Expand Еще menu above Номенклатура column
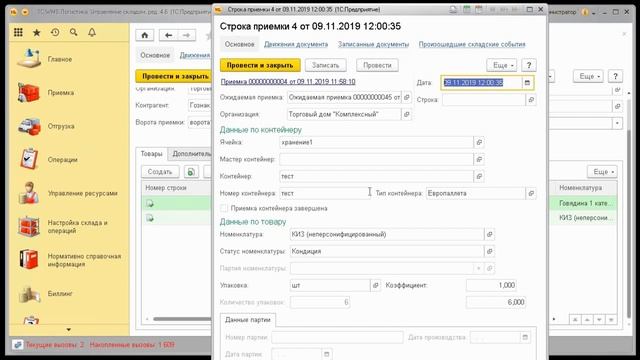 [603, 172]
